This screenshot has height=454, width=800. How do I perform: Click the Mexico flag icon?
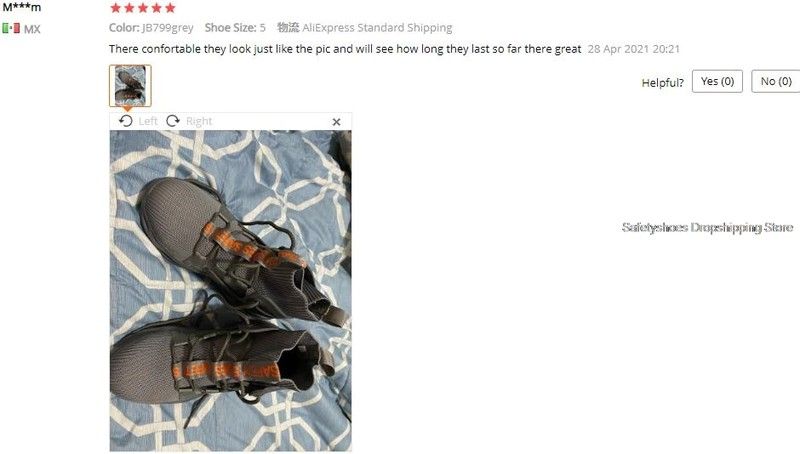coord(11,28)
